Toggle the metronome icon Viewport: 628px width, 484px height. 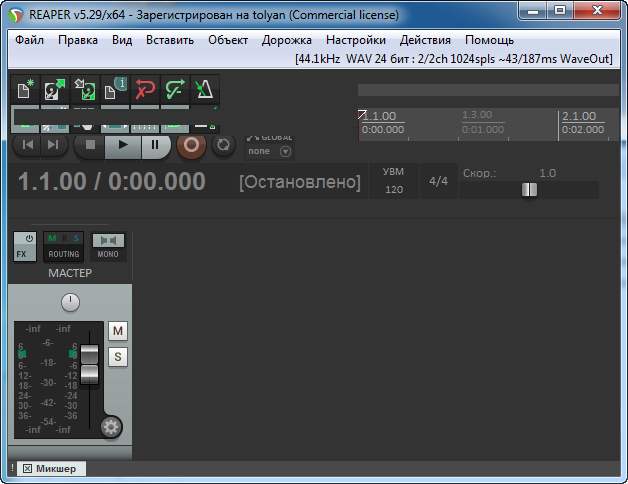pyautogui.click(x=204, y=91)
